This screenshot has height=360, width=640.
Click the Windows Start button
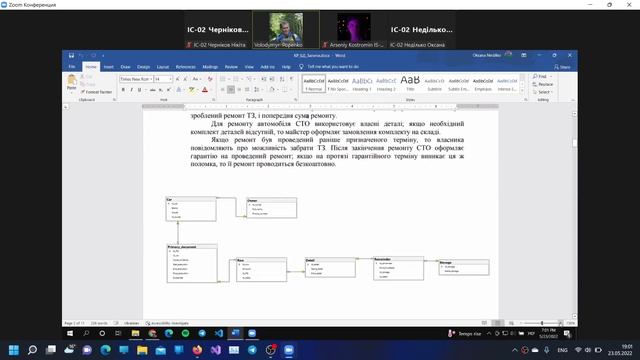tap(14, 350)
